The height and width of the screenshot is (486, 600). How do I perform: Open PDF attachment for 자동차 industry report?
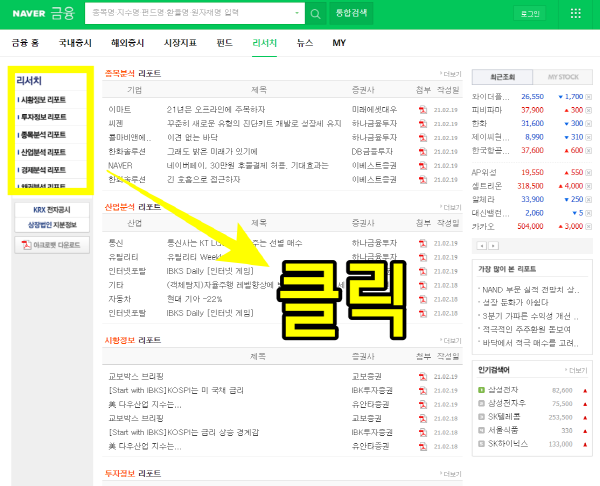pyautogui.click(x=422, y=299)
